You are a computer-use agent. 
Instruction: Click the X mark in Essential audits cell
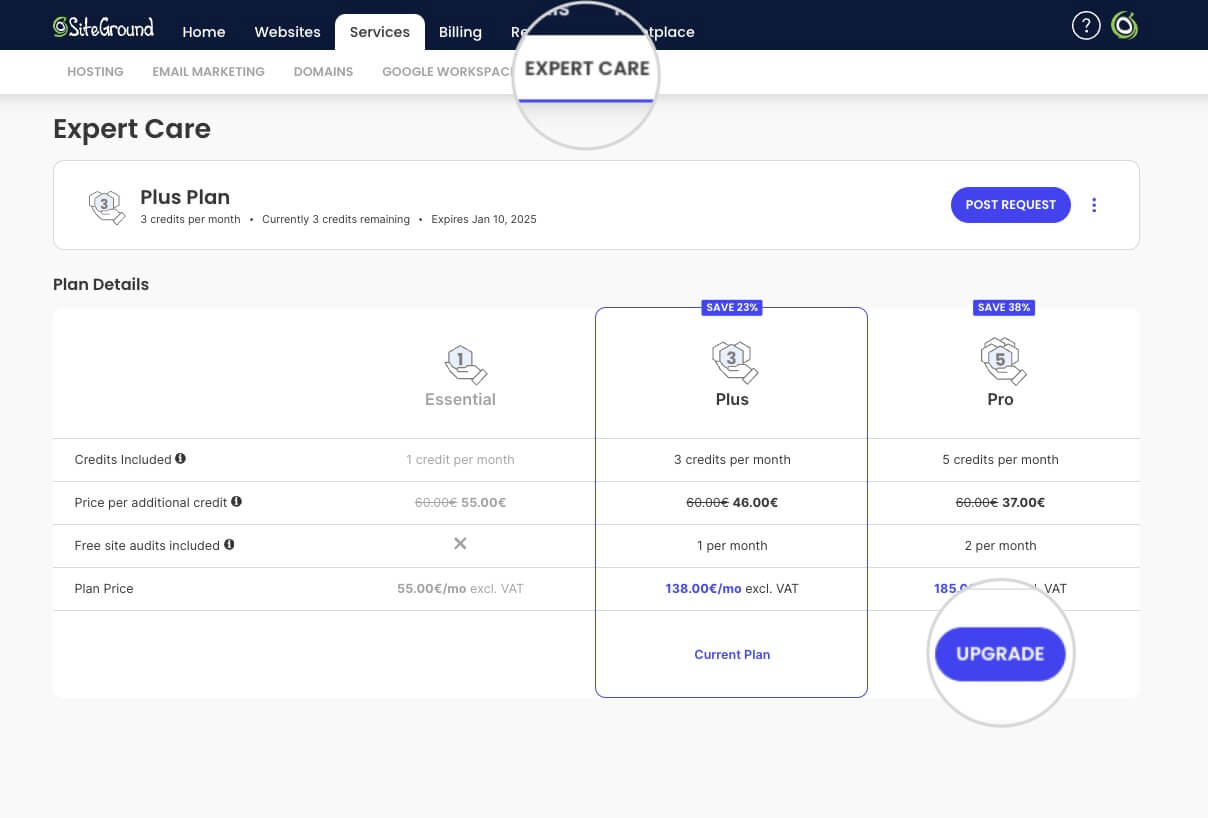tap(460, 544)
